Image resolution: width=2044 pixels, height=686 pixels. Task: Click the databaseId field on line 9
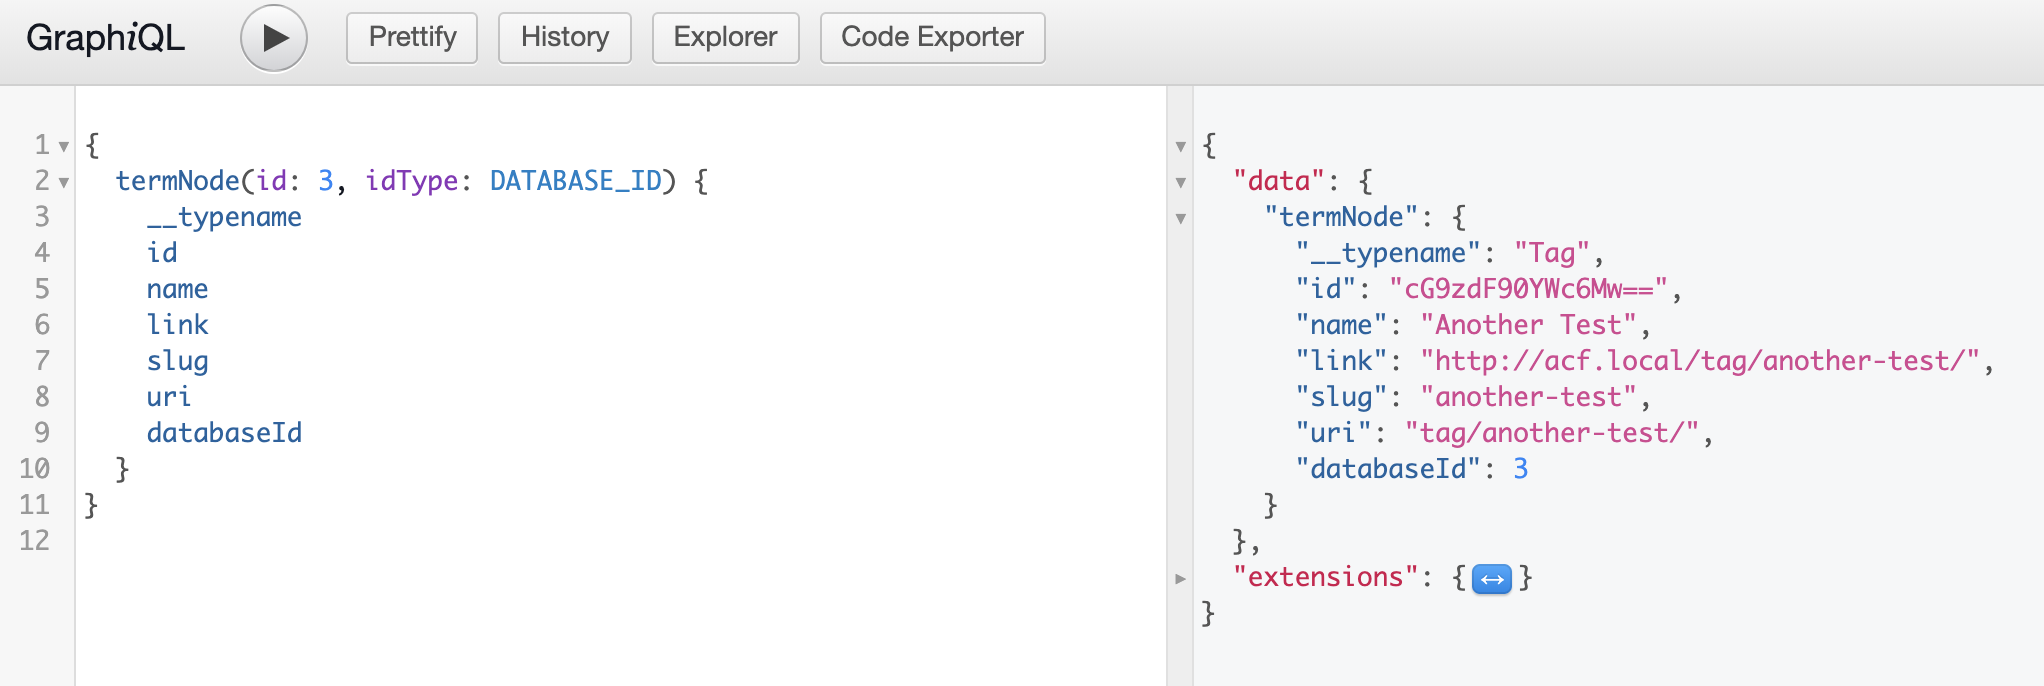tap(224, 433)
